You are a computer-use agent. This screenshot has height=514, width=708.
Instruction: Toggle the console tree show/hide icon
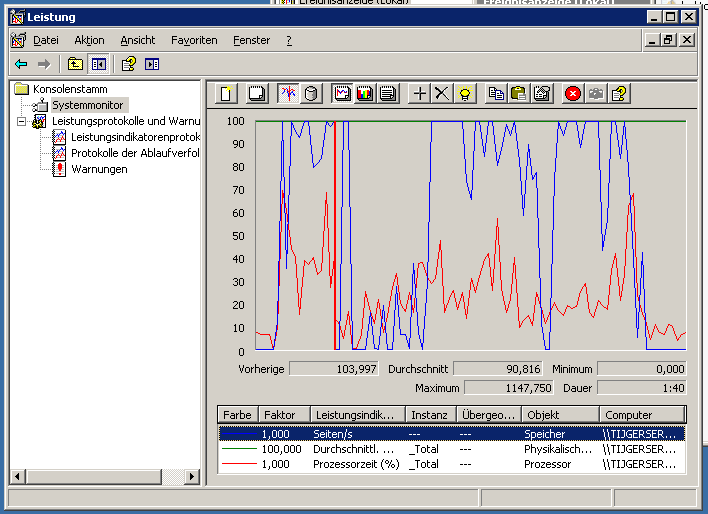[x=98, y=64]
